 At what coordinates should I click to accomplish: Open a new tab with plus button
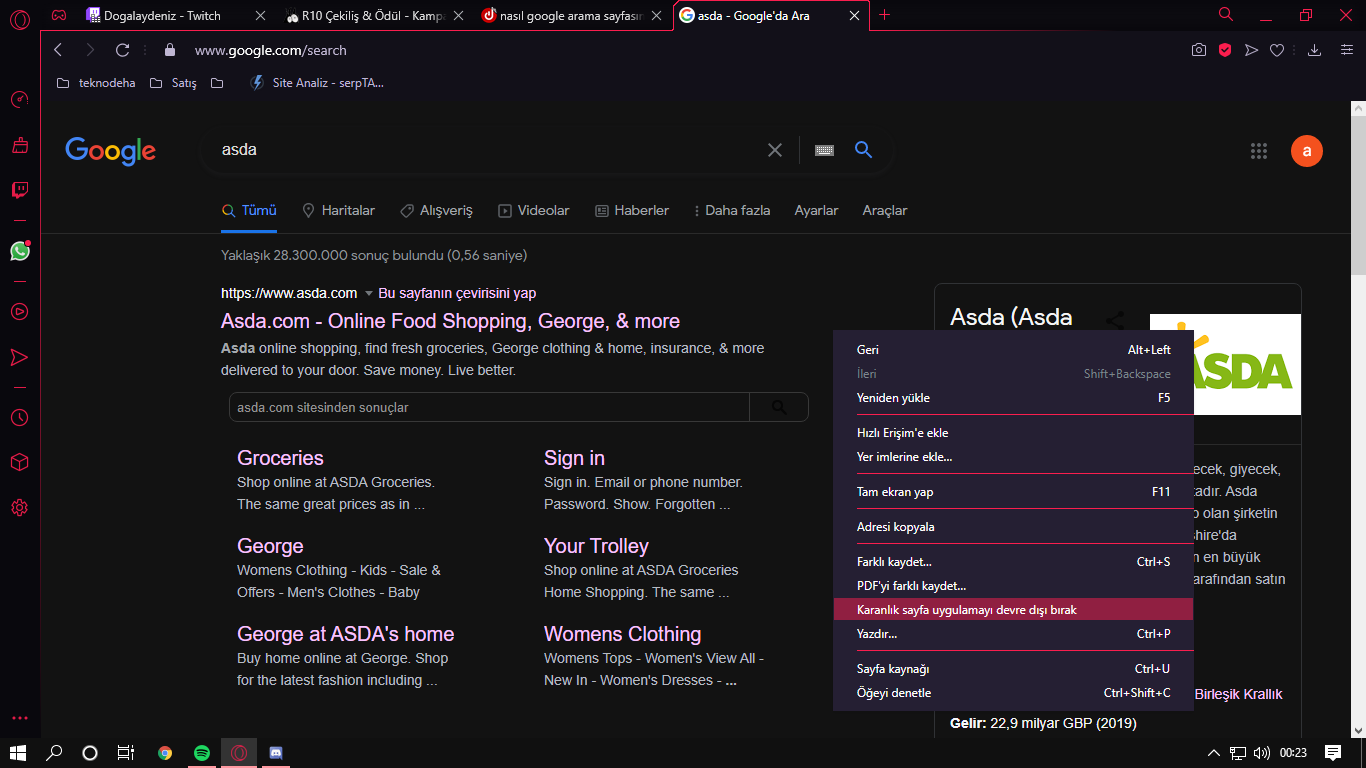coord(884,15)
